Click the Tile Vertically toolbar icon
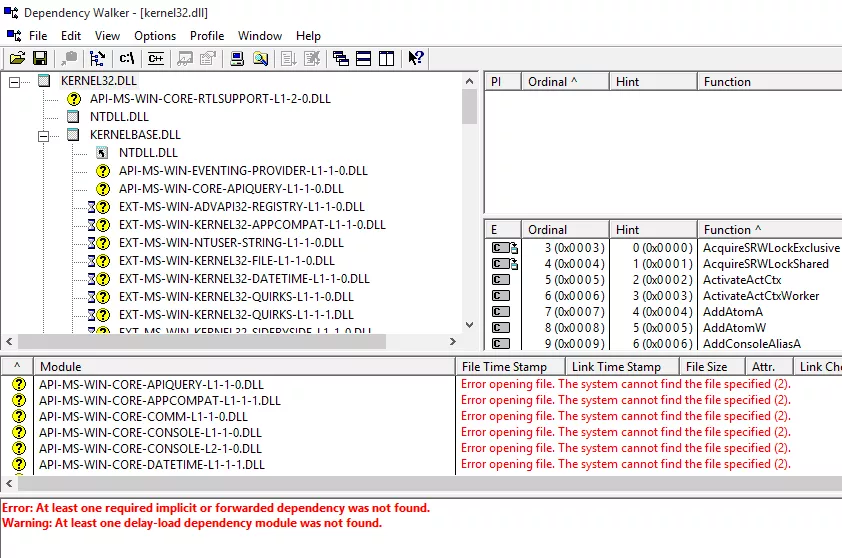 click(387, 58)
